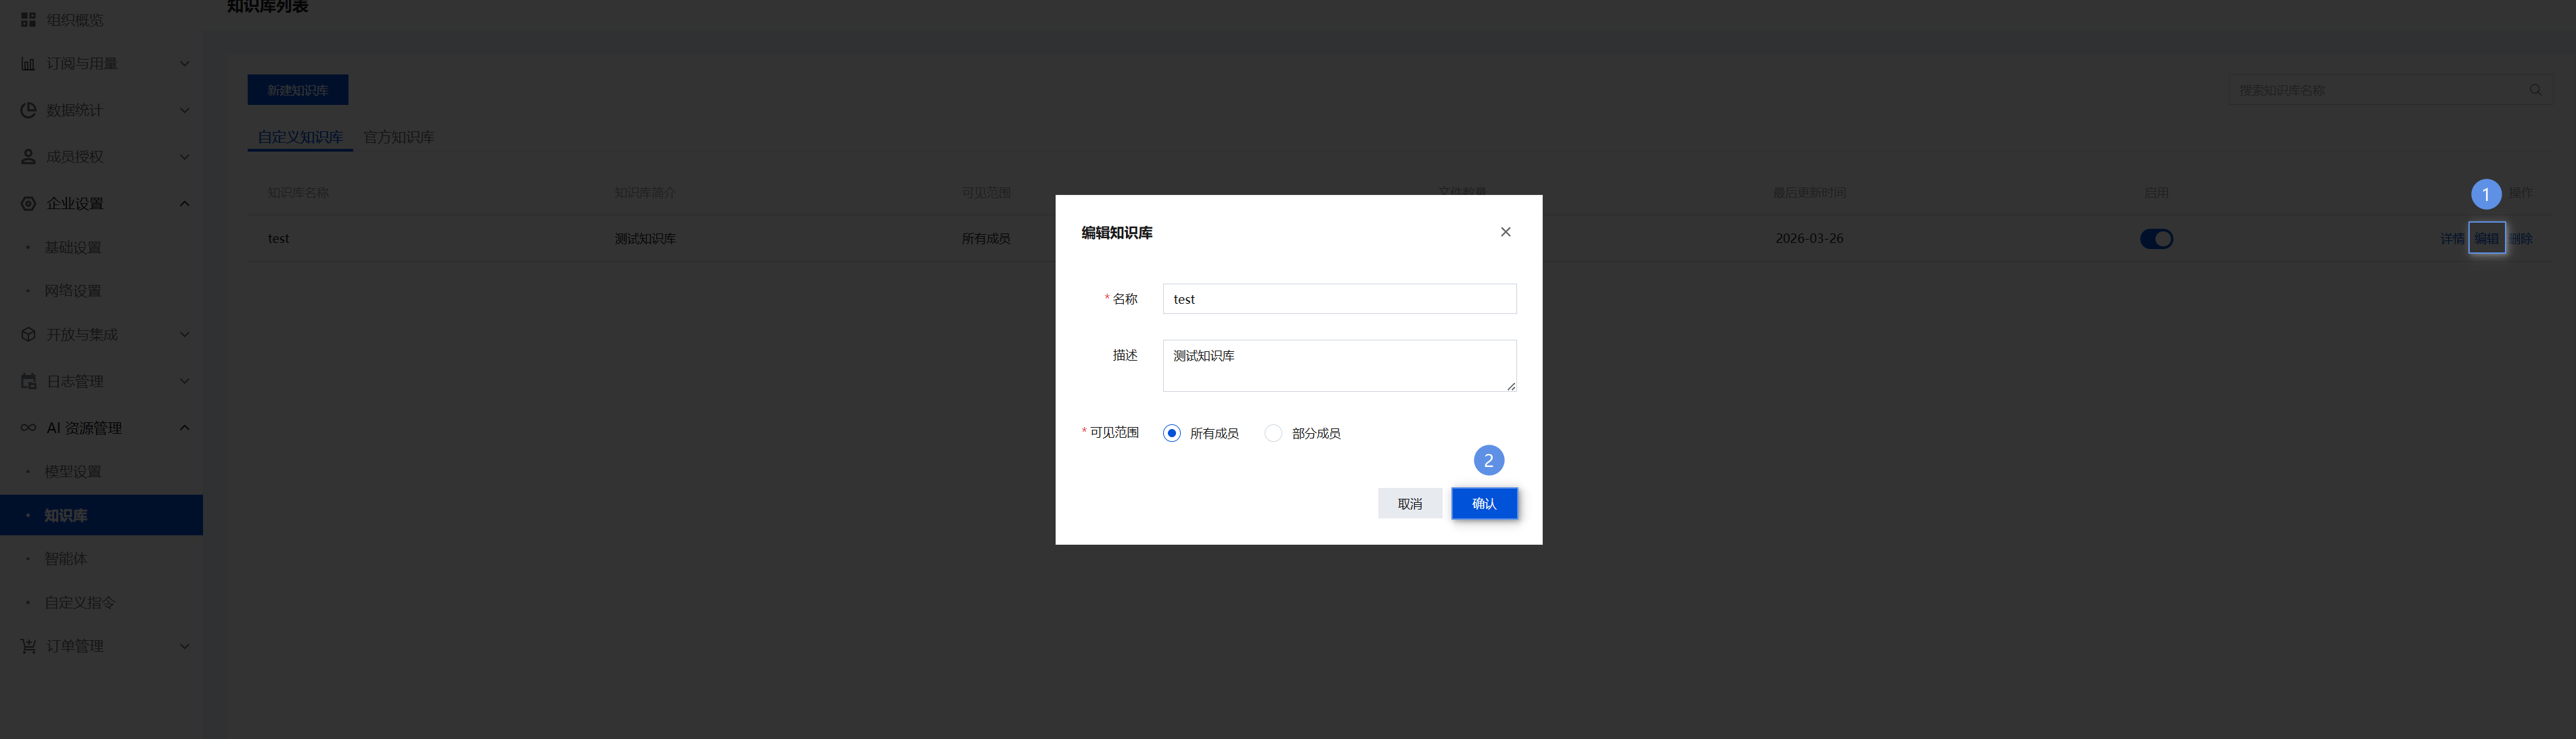Toggle the 启用 switch for test row

(x=2156, y=239)
